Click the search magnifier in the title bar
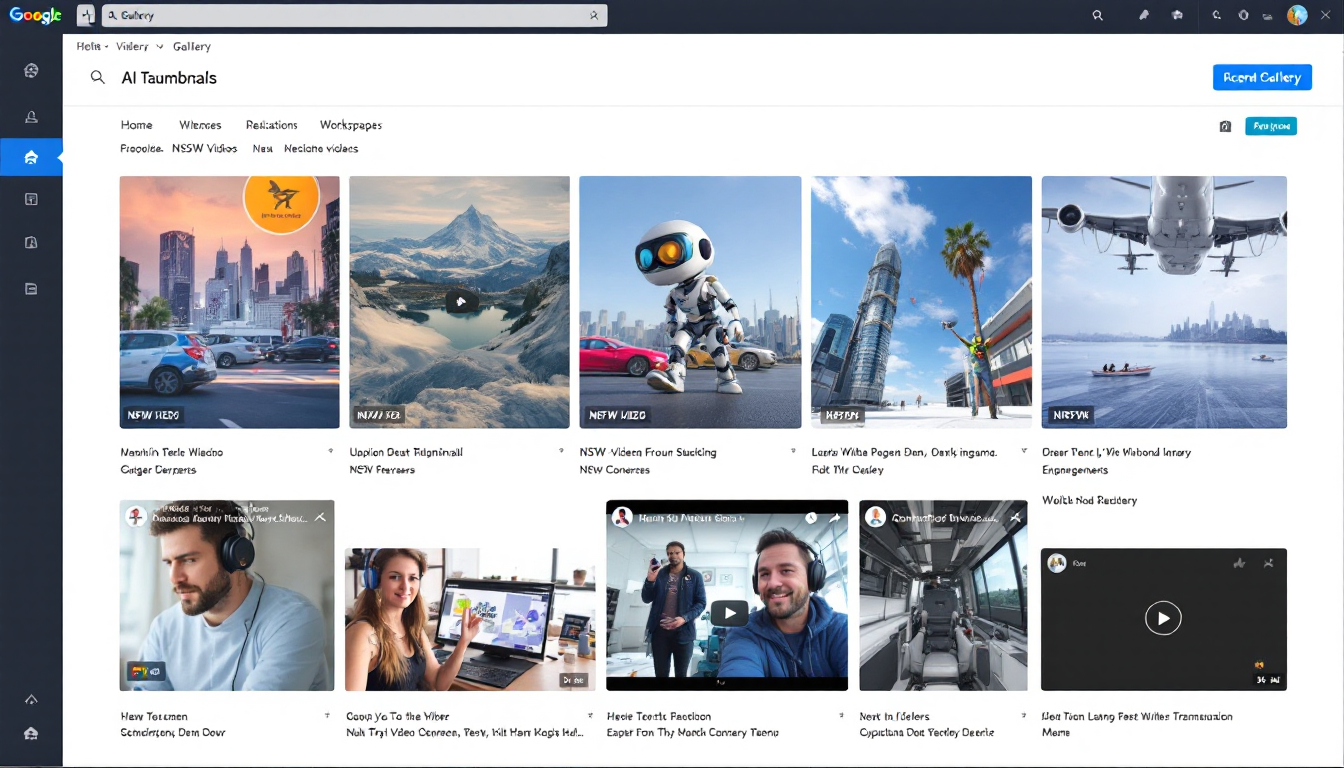This screenshot has width=1344, height=768. [1097, 15]
